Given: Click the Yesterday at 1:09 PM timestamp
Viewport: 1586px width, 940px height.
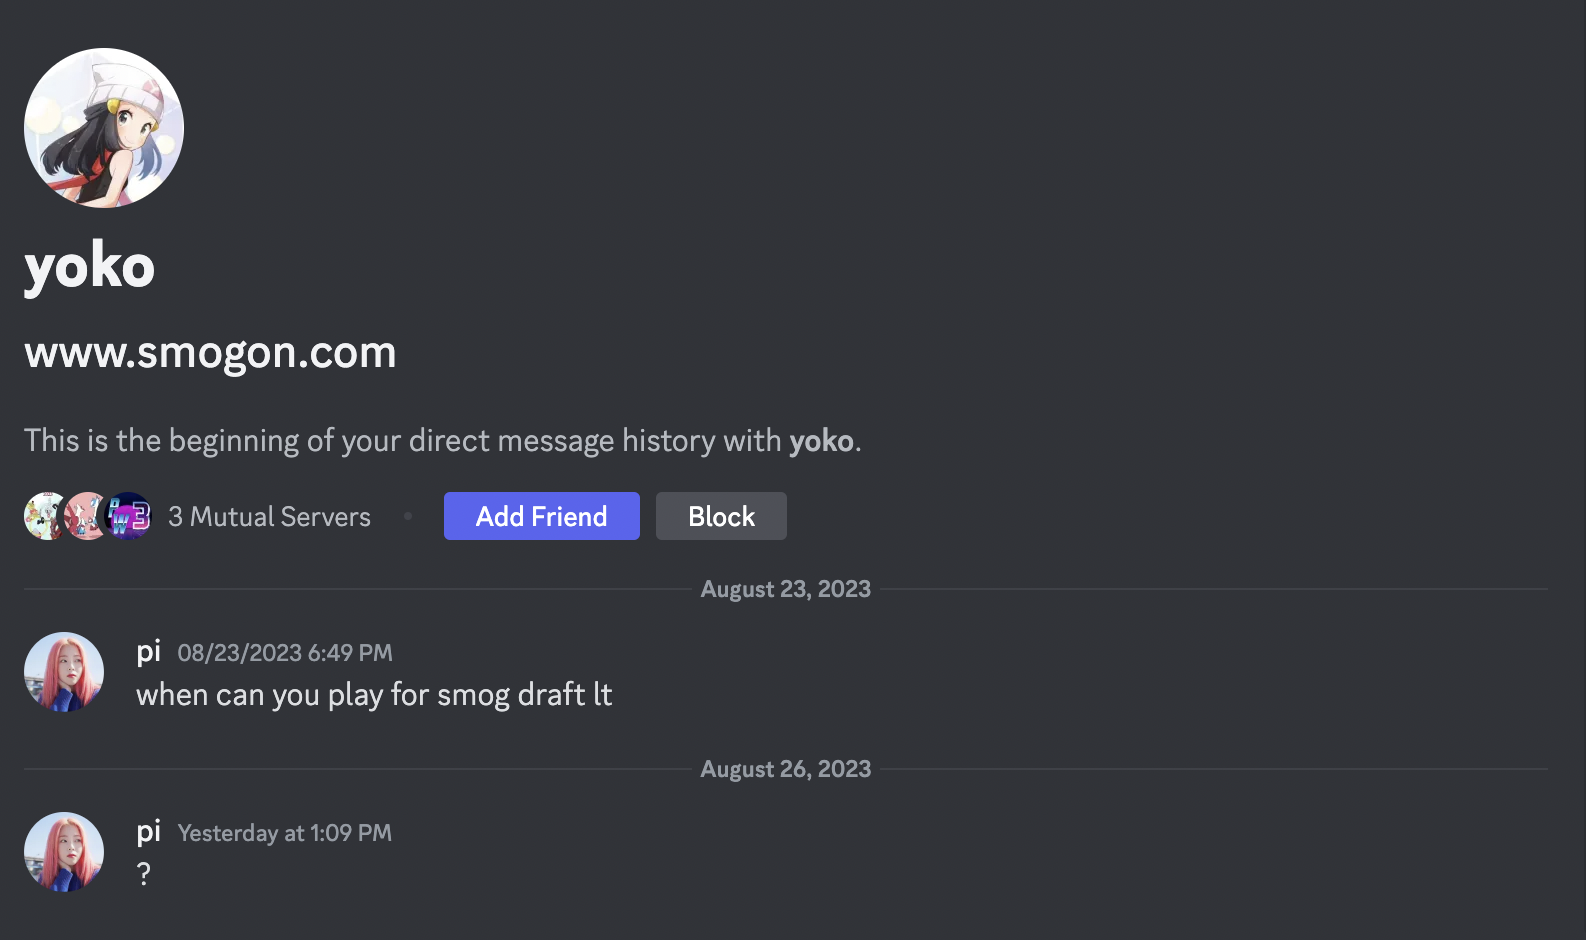Looking at the screenshot, I should tap(285, 833).
